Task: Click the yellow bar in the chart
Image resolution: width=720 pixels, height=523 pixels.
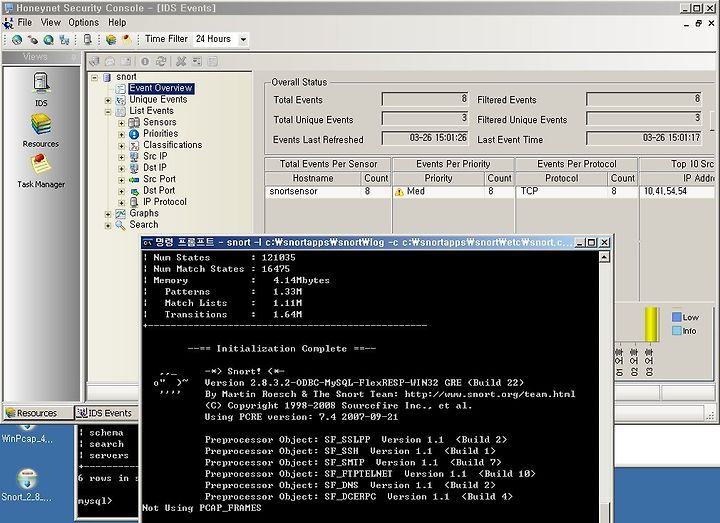Action: pyautogui.click(x=651, y=325)
